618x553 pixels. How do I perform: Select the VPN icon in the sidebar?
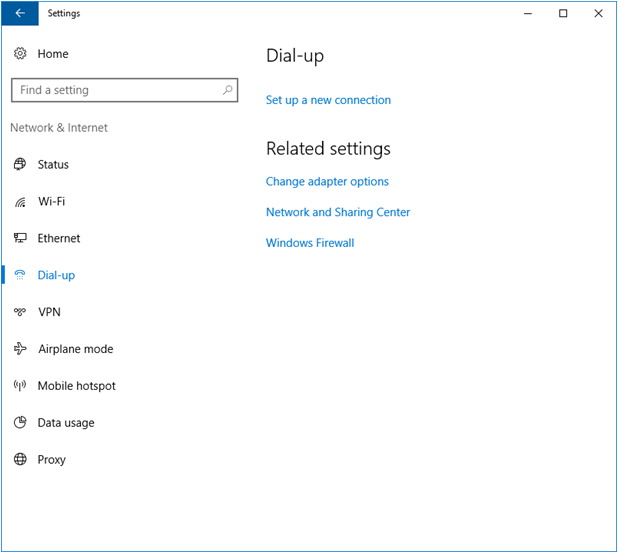(20, 312)
